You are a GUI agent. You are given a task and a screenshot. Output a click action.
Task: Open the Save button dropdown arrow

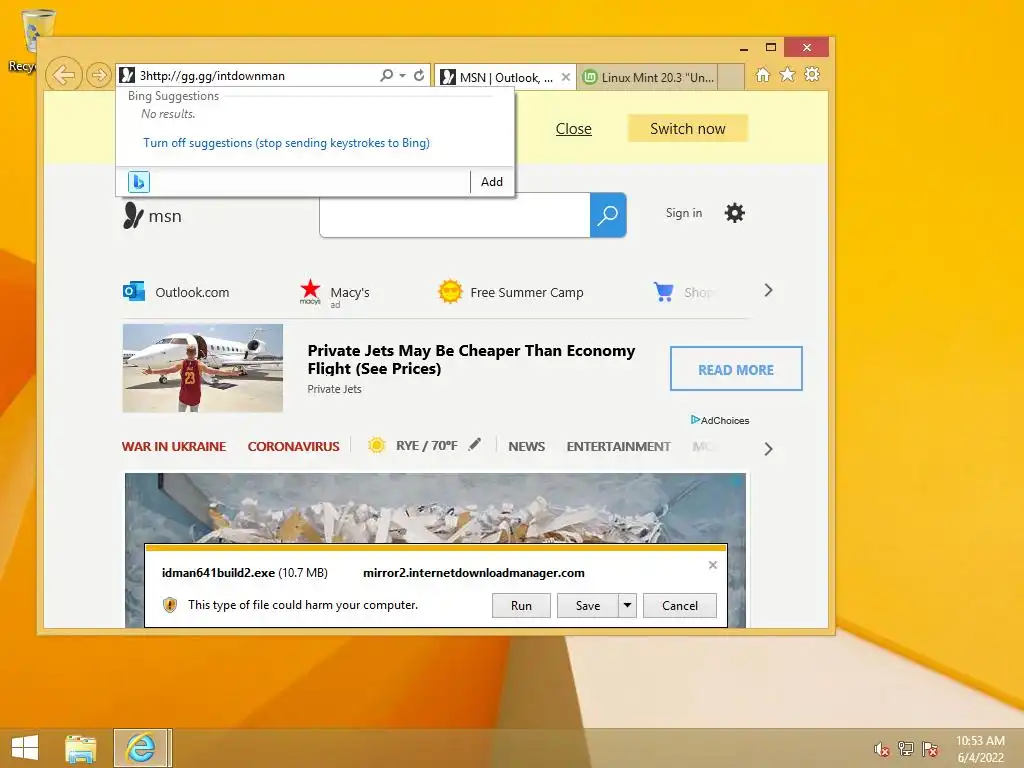coord(627,605)
